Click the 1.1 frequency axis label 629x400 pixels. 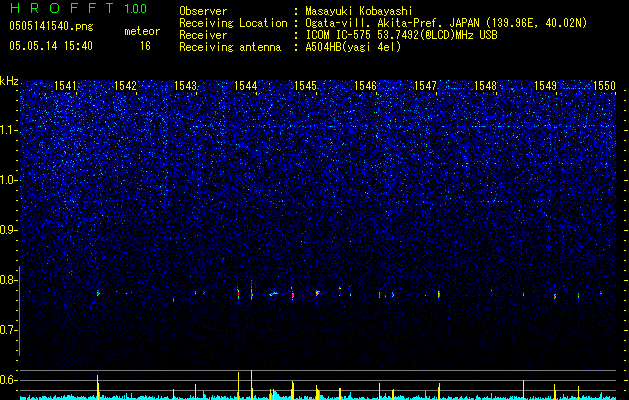9,130
